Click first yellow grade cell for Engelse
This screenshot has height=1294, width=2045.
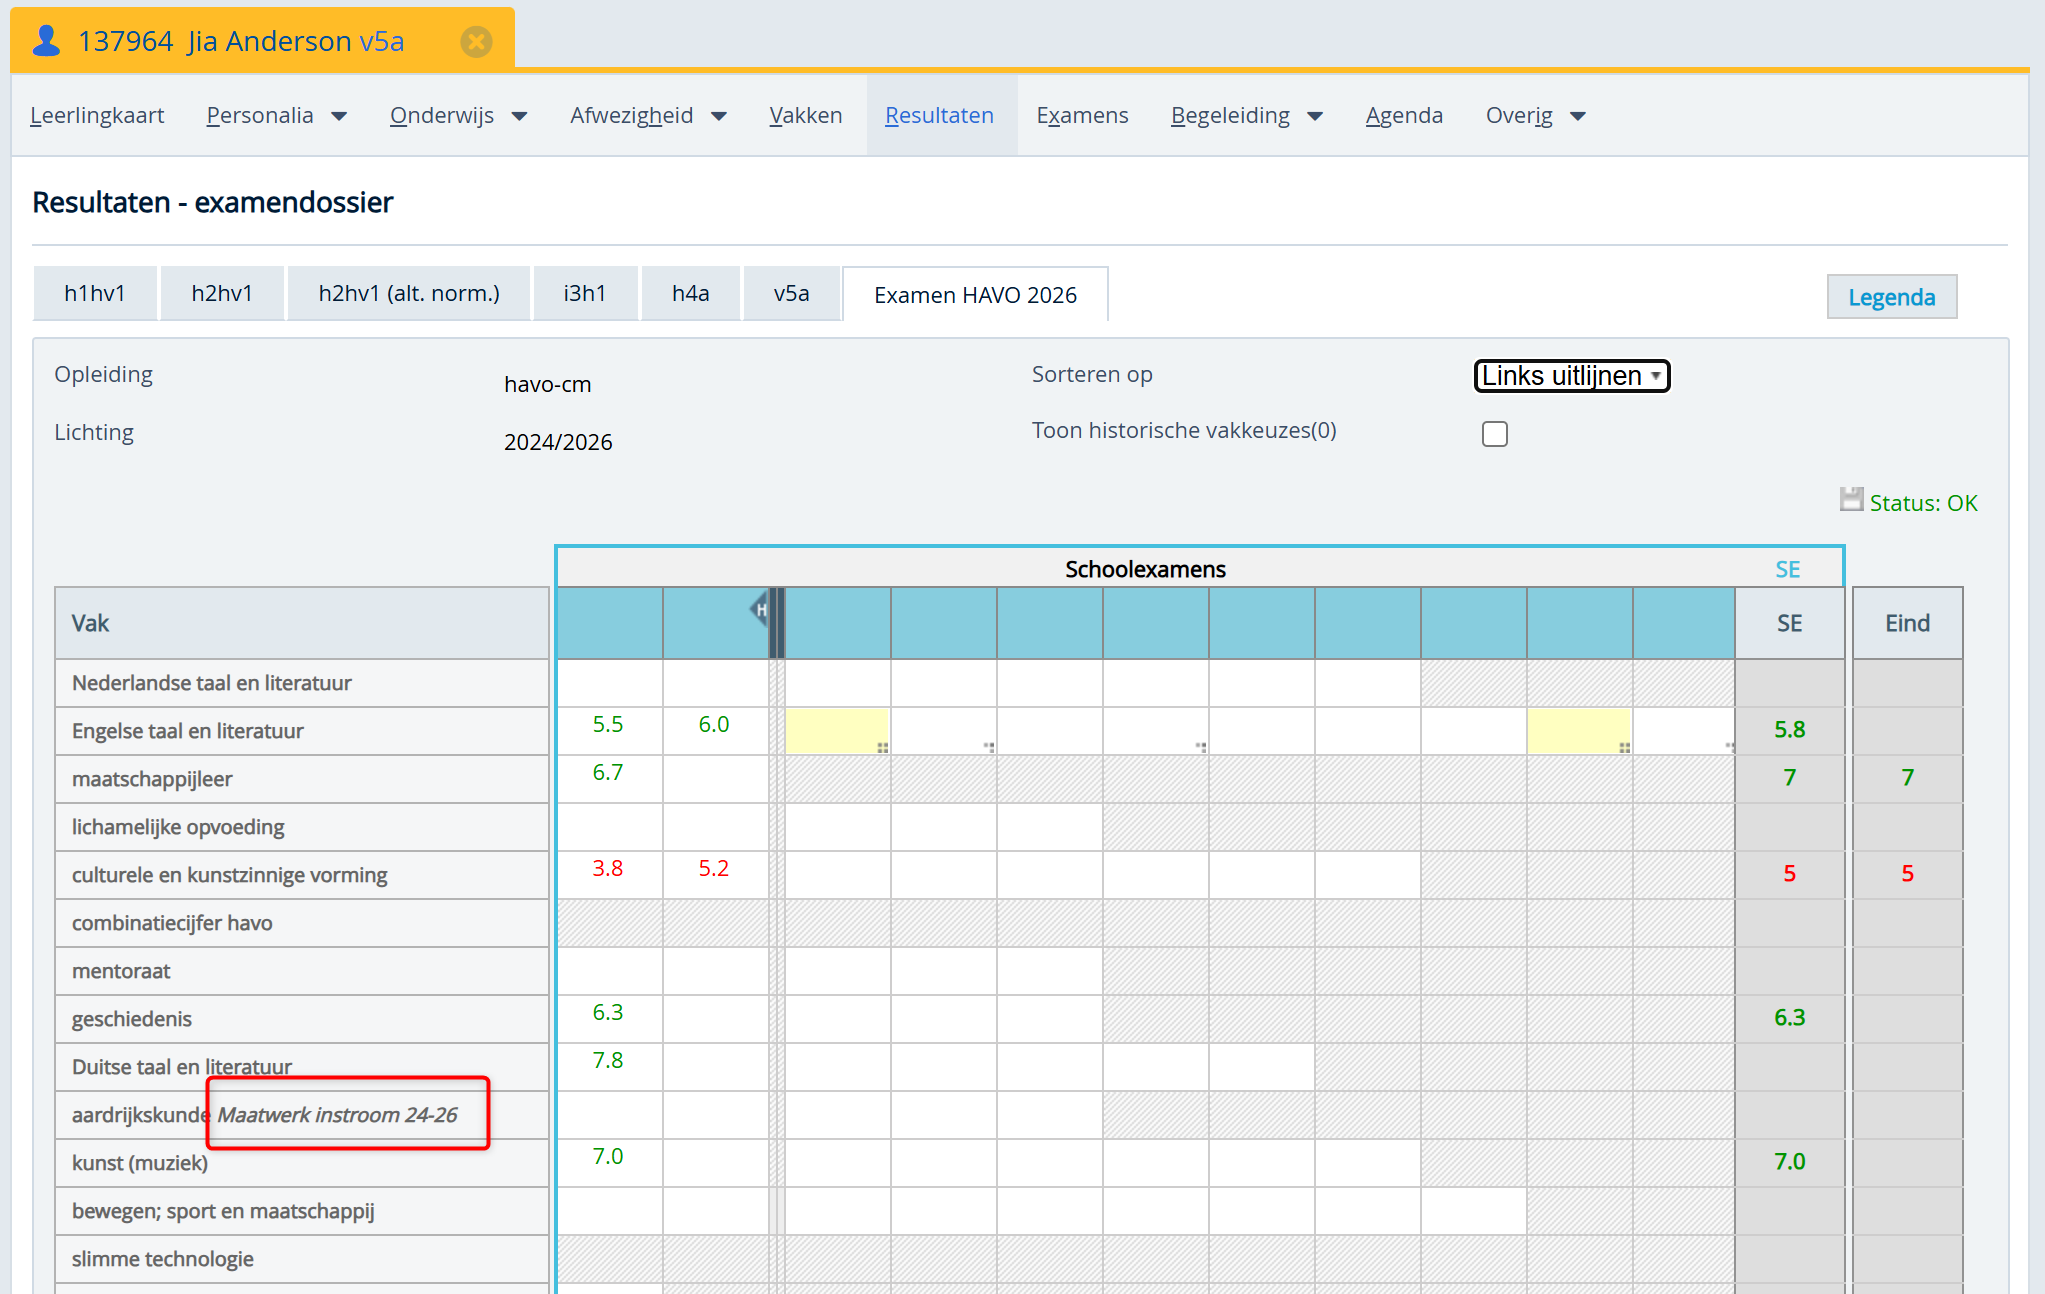point(836,730)
